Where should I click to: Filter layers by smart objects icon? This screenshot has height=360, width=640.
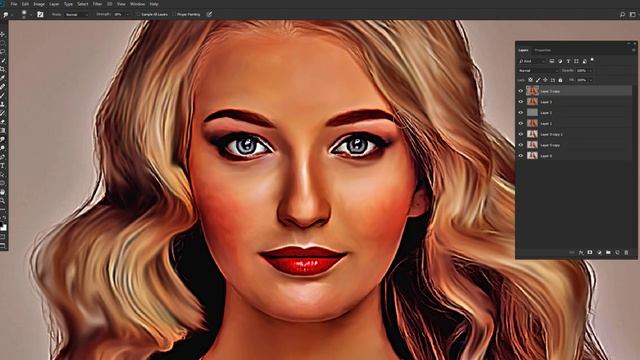tap(584, 61)
